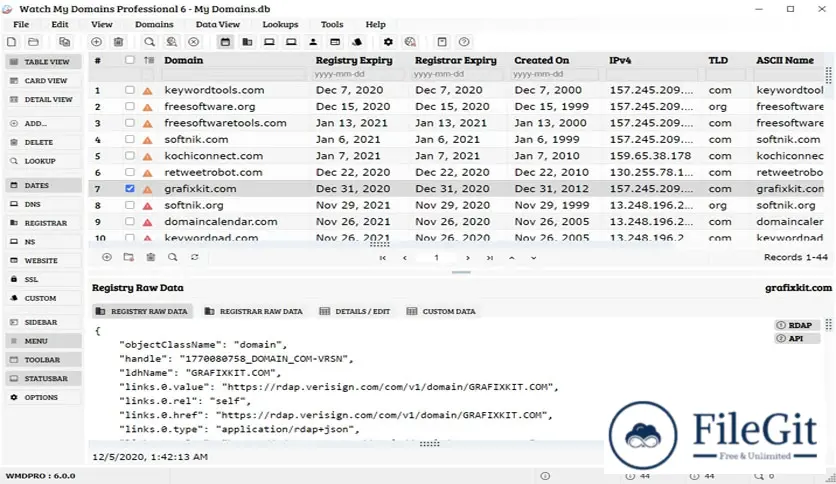Click the trash delete icon in top toolbar
The image size is (836, 484).
[x=118, y=42]
